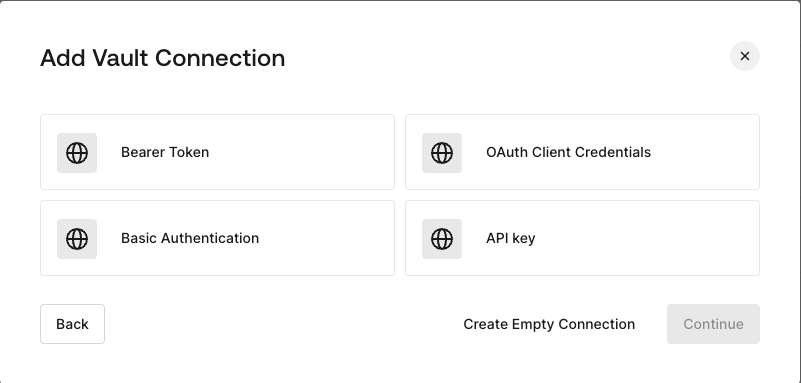
Task: Click the Continue button
Action: point(713,324)
